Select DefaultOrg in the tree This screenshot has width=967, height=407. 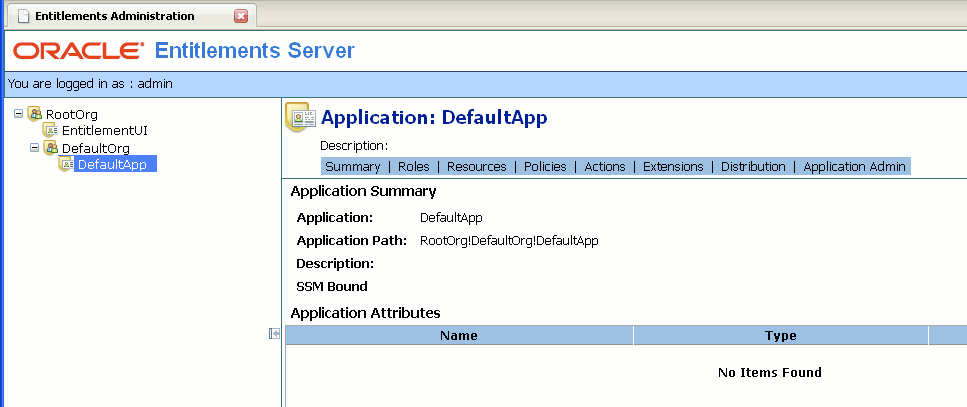coord(96,148)
